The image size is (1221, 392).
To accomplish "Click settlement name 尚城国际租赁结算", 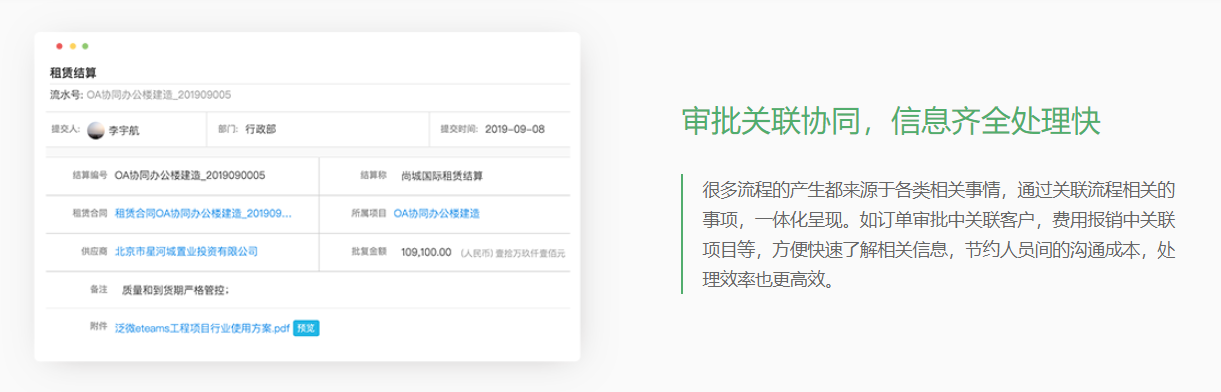I will click(x=442, y=176).
